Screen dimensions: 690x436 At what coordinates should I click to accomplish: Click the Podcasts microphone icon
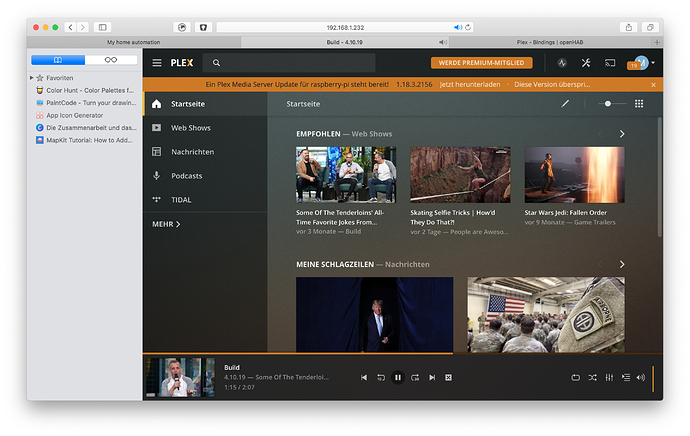point(157,176)
